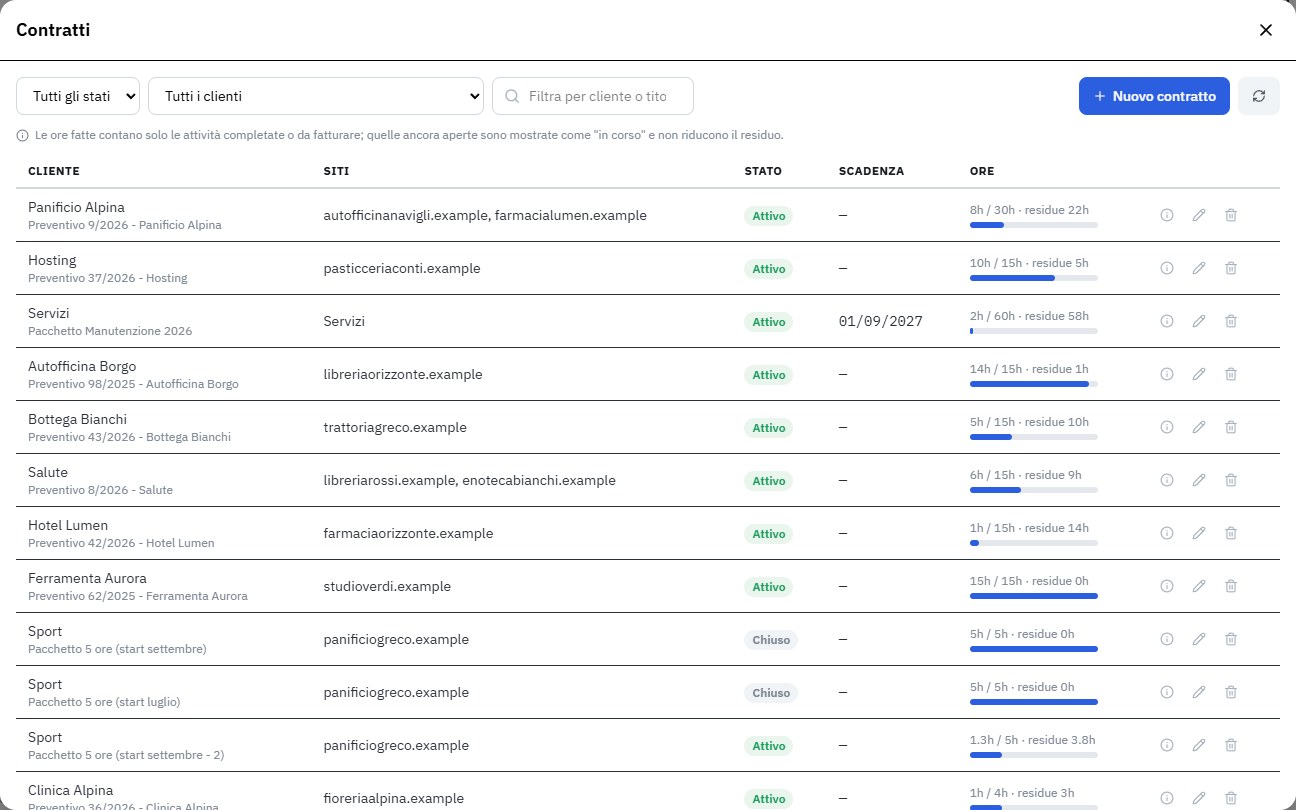Click the Ferramenta Aurora hours progress bar

tap(1034, 596)
